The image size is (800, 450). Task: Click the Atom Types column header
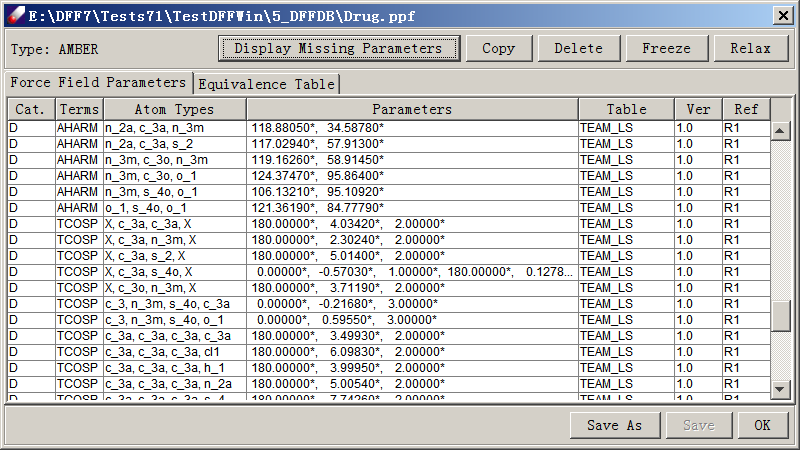[174, 110]
